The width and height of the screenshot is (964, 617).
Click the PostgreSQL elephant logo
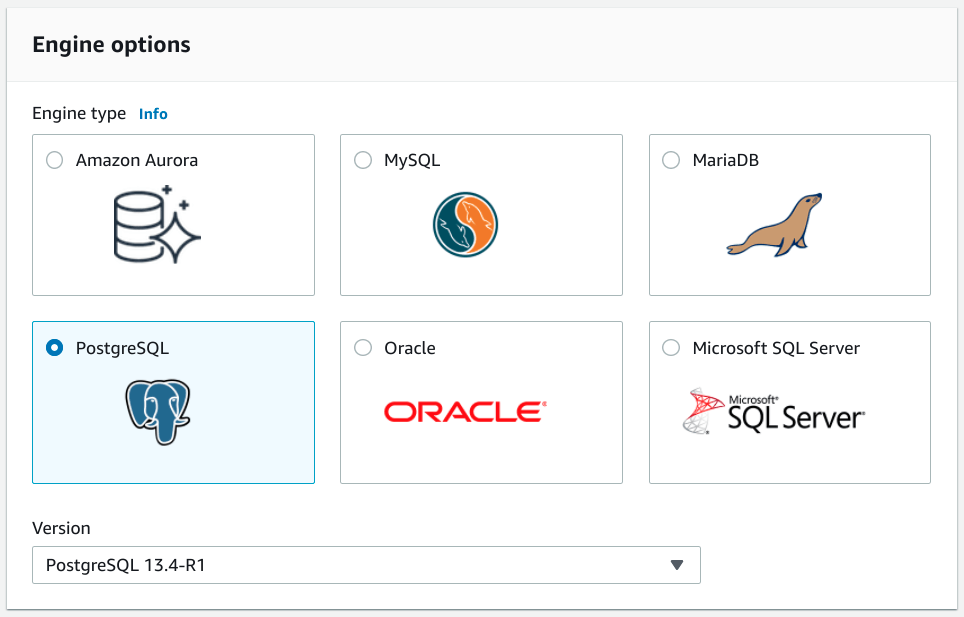[x=158, y=411]
